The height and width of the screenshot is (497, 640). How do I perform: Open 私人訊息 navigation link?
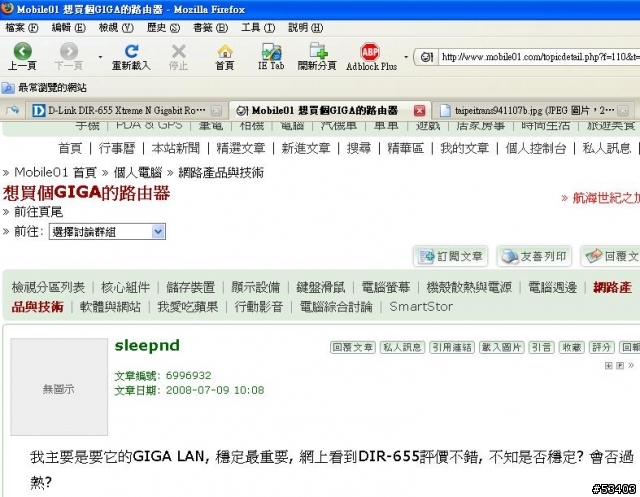tap(607, 148)
